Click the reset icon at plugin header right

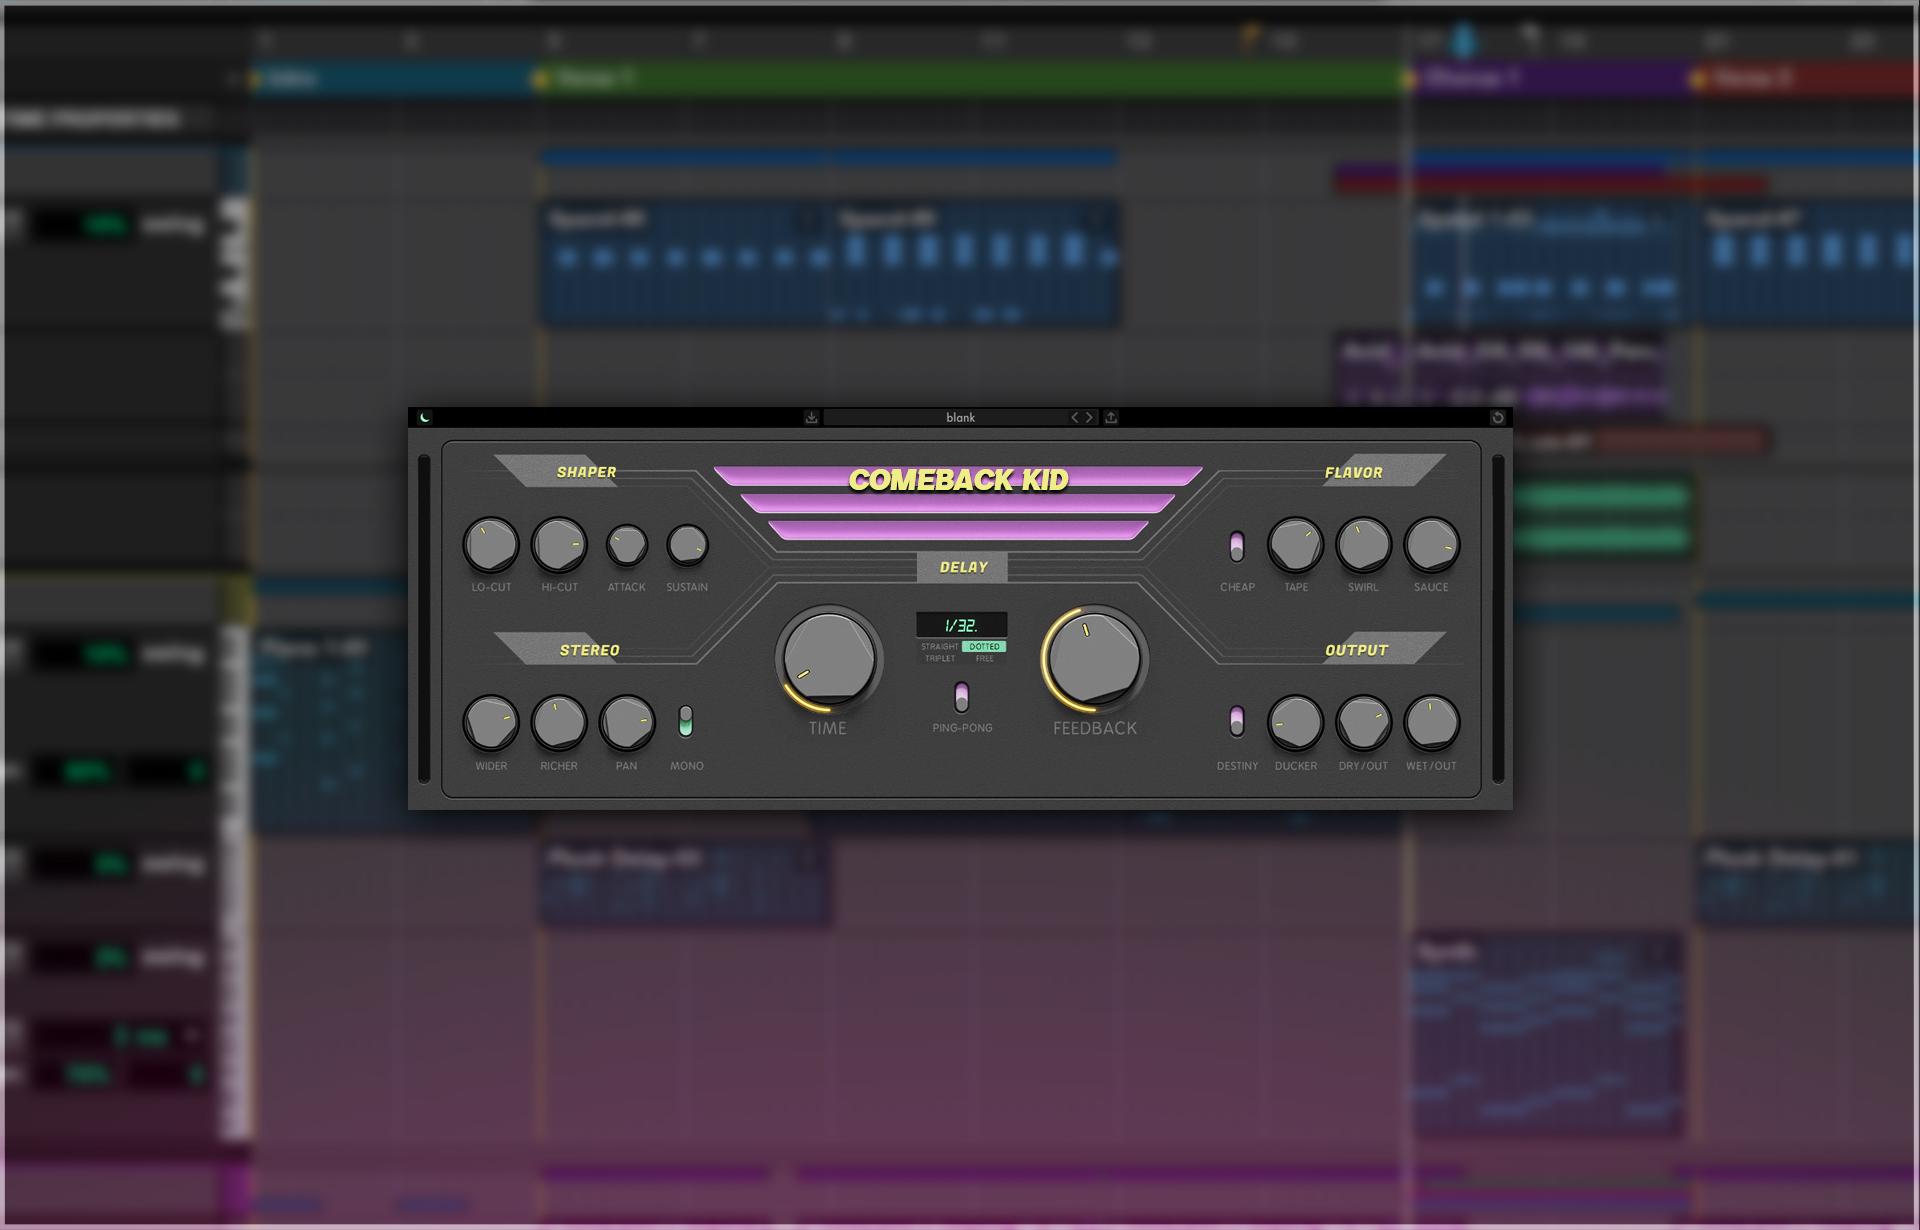[x=1498, y=417]
